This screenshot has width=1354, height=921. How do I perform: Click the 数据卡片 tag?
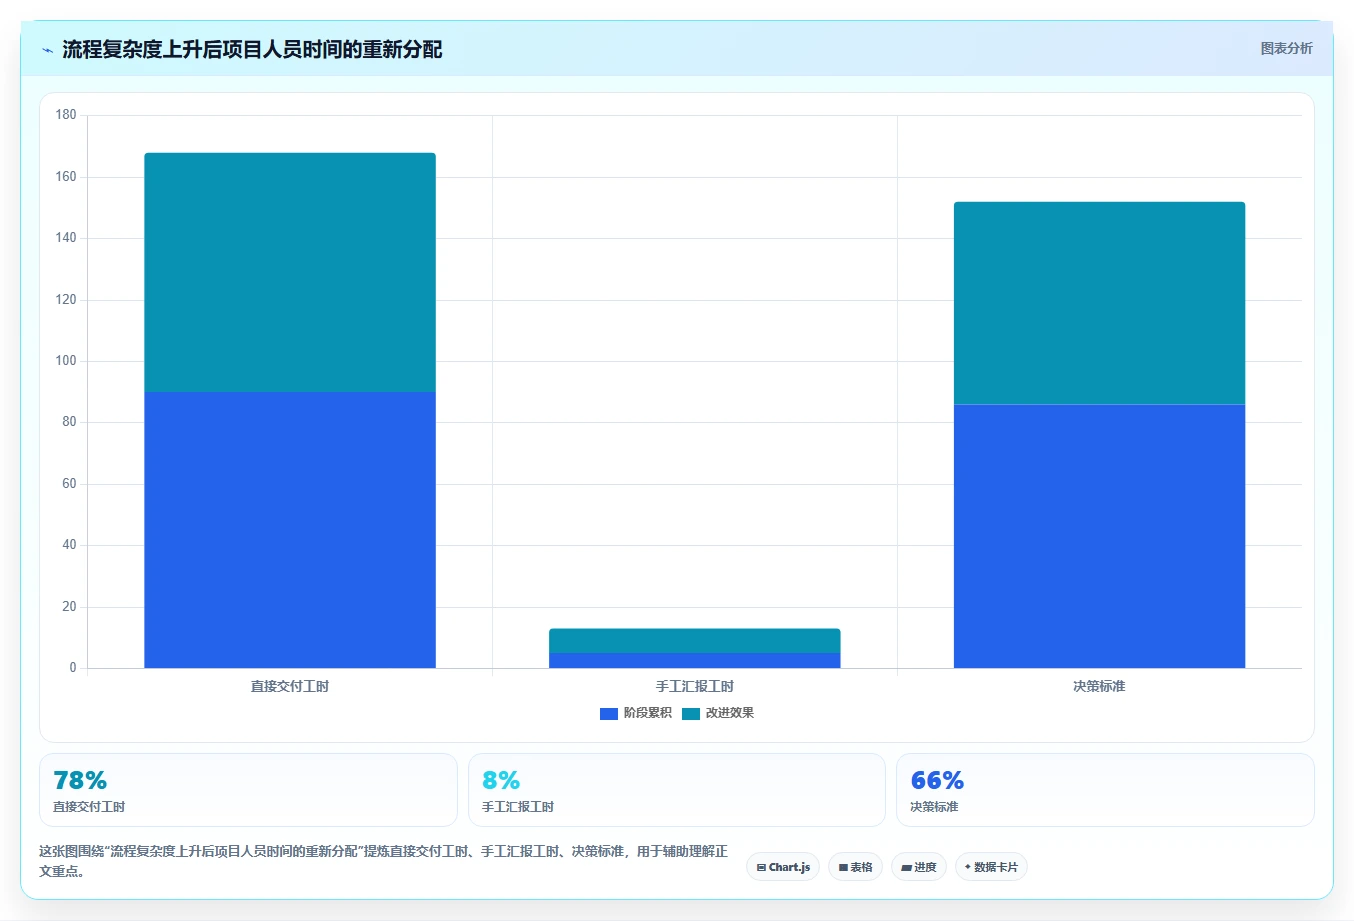pyautogui.click(x=991, y=867)
